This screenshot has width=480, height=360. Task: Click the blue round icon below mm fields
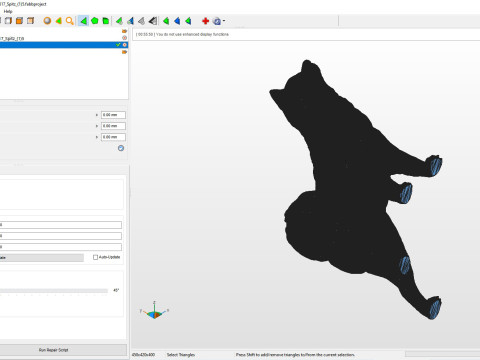tap(121, 148)
